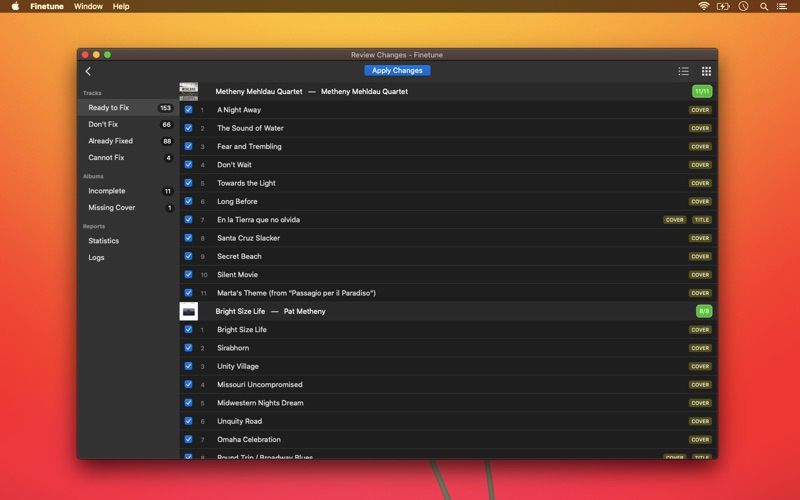This screenshot has width=800, height=500.
Task: Show Incomplete albums
Action: point(128,191)
